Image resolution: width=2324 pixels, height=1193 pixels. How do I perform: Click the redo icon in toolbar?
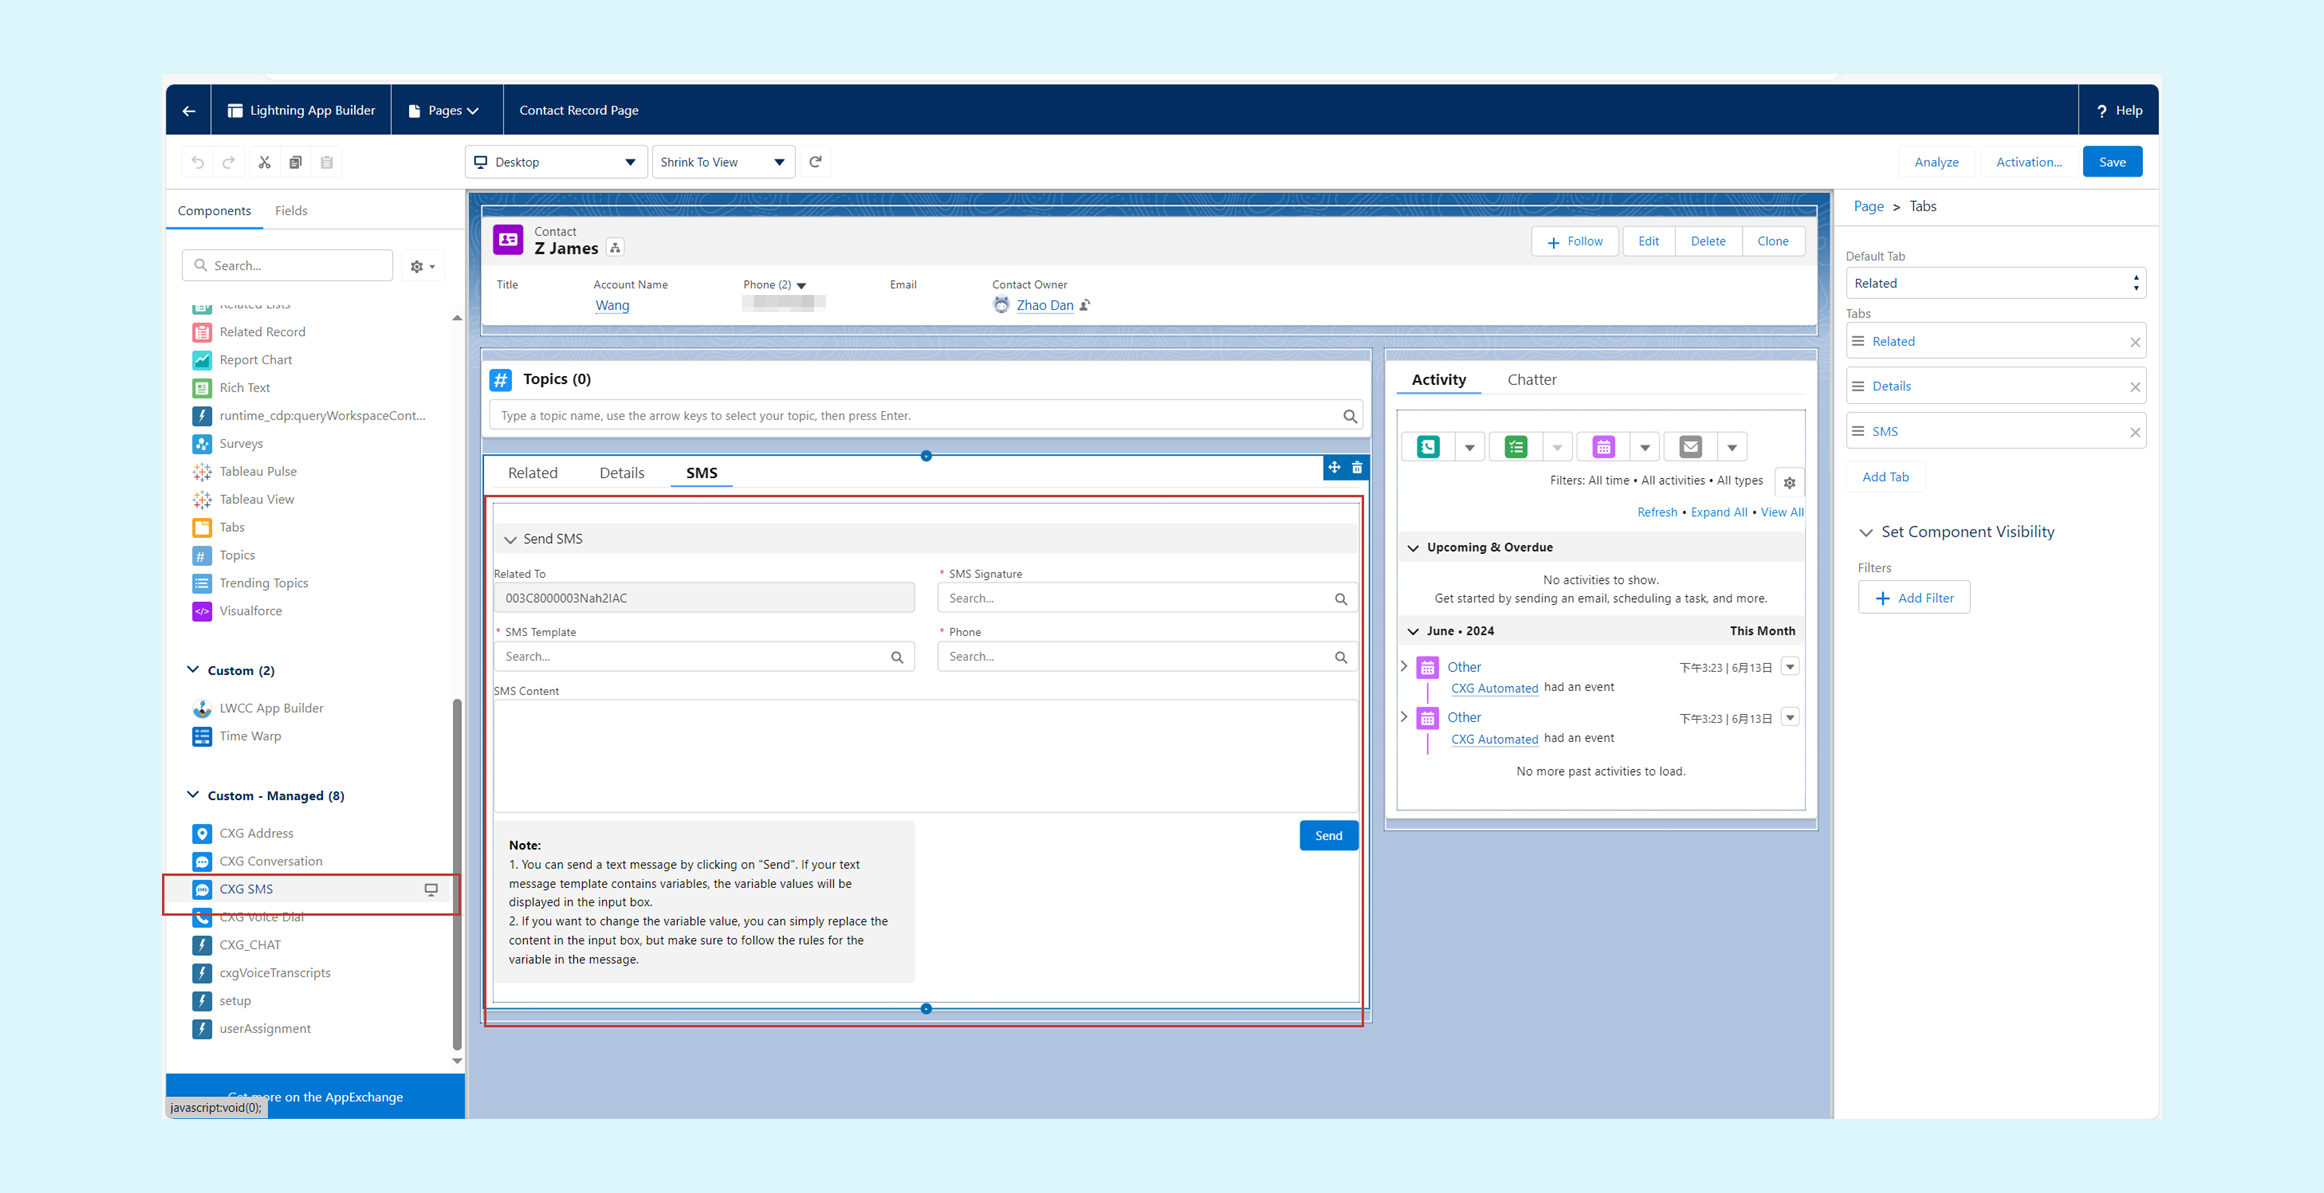coord(229,162)
